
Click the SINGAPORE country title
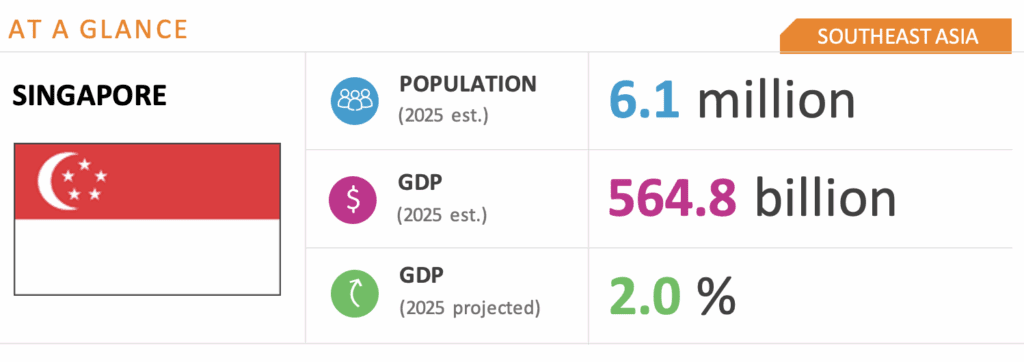(x=89, y=96)
